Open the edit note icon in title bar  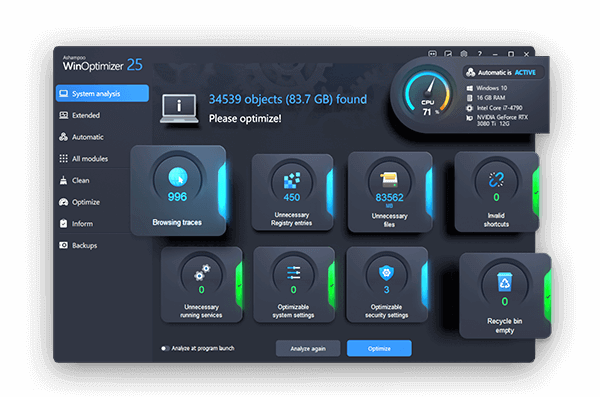tap(448, 54)
